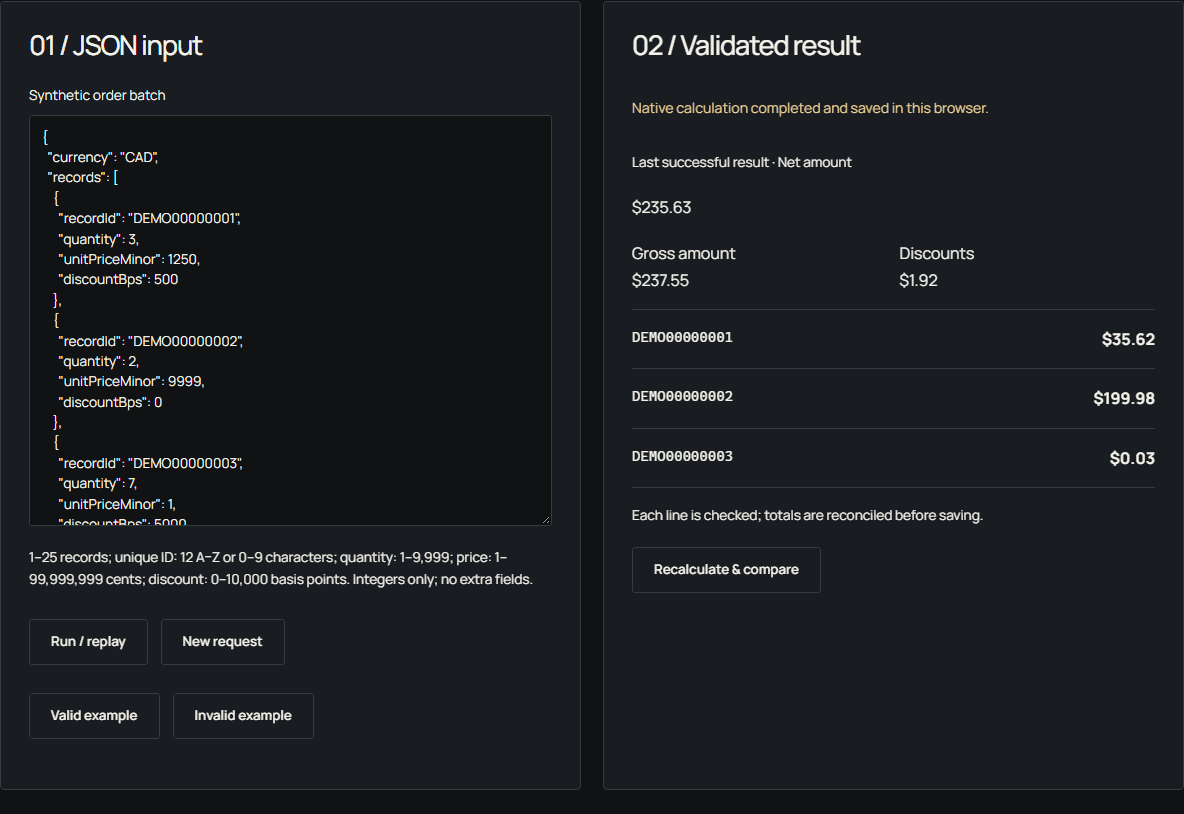Click the Discounts value $1.92
The height and width of the screenshot is (814, 1184).
tap(918, 281)
